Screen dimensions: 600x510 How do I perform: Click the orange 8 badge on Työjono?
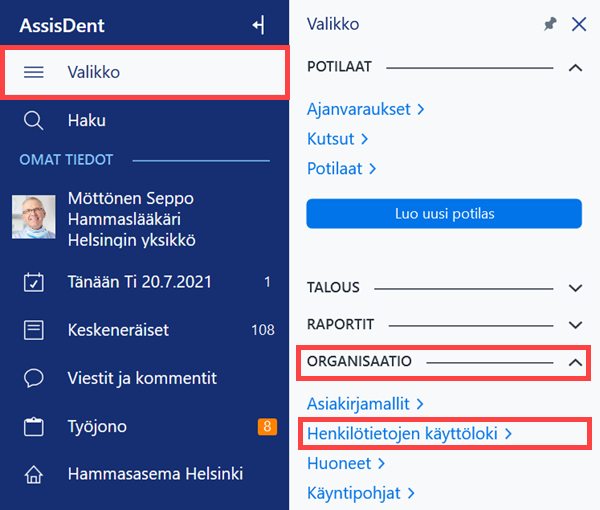[267, 426]
